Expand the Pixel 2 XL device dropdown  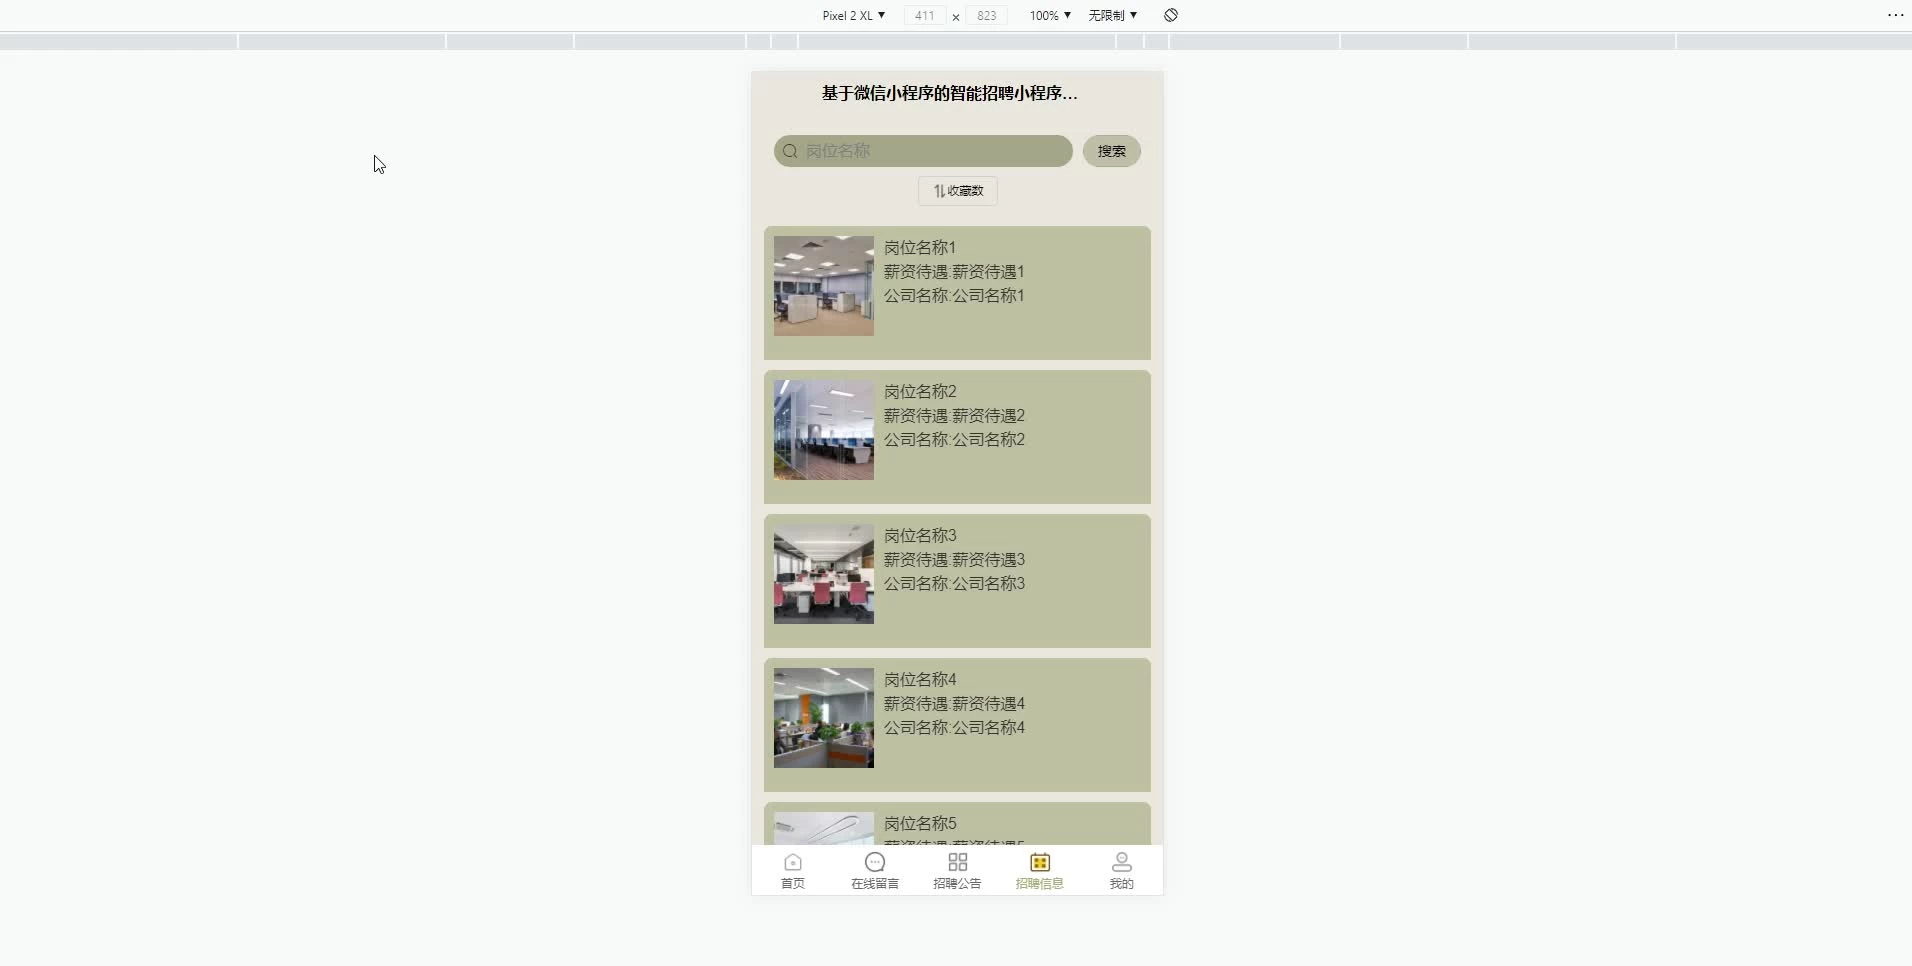(x=853, y=15)
